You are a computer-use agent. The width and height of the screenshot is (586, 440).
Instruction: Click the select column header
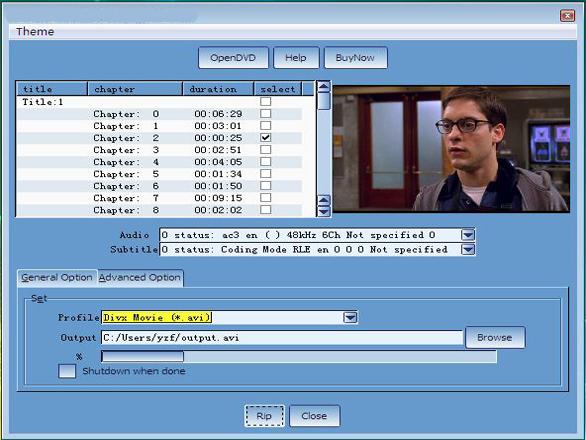[x=278, y=89]
